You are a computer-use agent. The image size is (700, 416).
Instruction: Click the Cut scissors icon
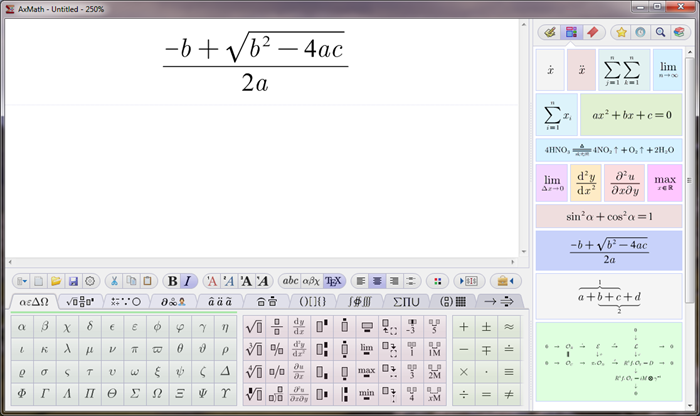coord(113,281)
